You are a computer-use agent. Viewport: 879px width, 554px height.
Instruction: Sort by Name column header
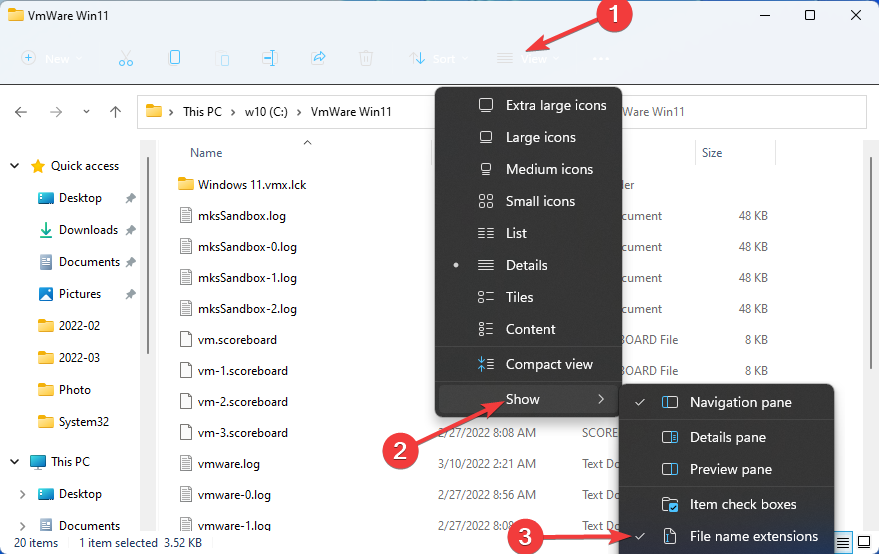click(206, 153)
